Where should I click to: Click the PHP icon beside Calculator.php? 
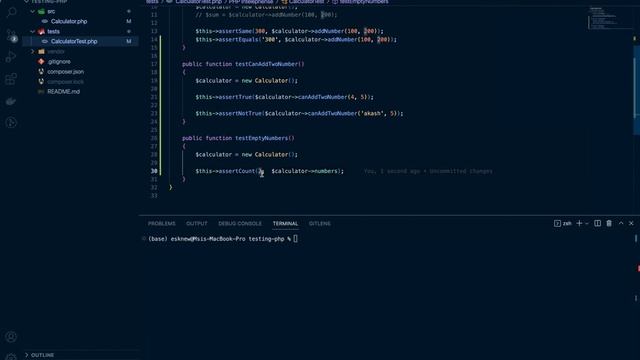tap(45, 21)
